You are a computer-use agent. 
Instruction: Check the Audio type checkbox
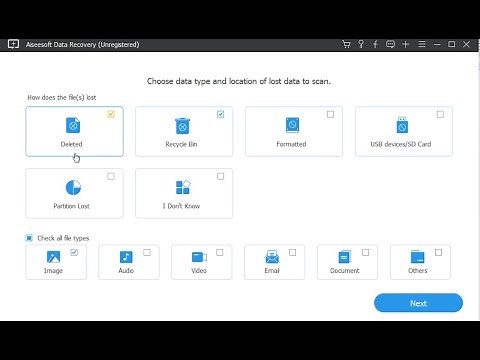coord(147,252)
